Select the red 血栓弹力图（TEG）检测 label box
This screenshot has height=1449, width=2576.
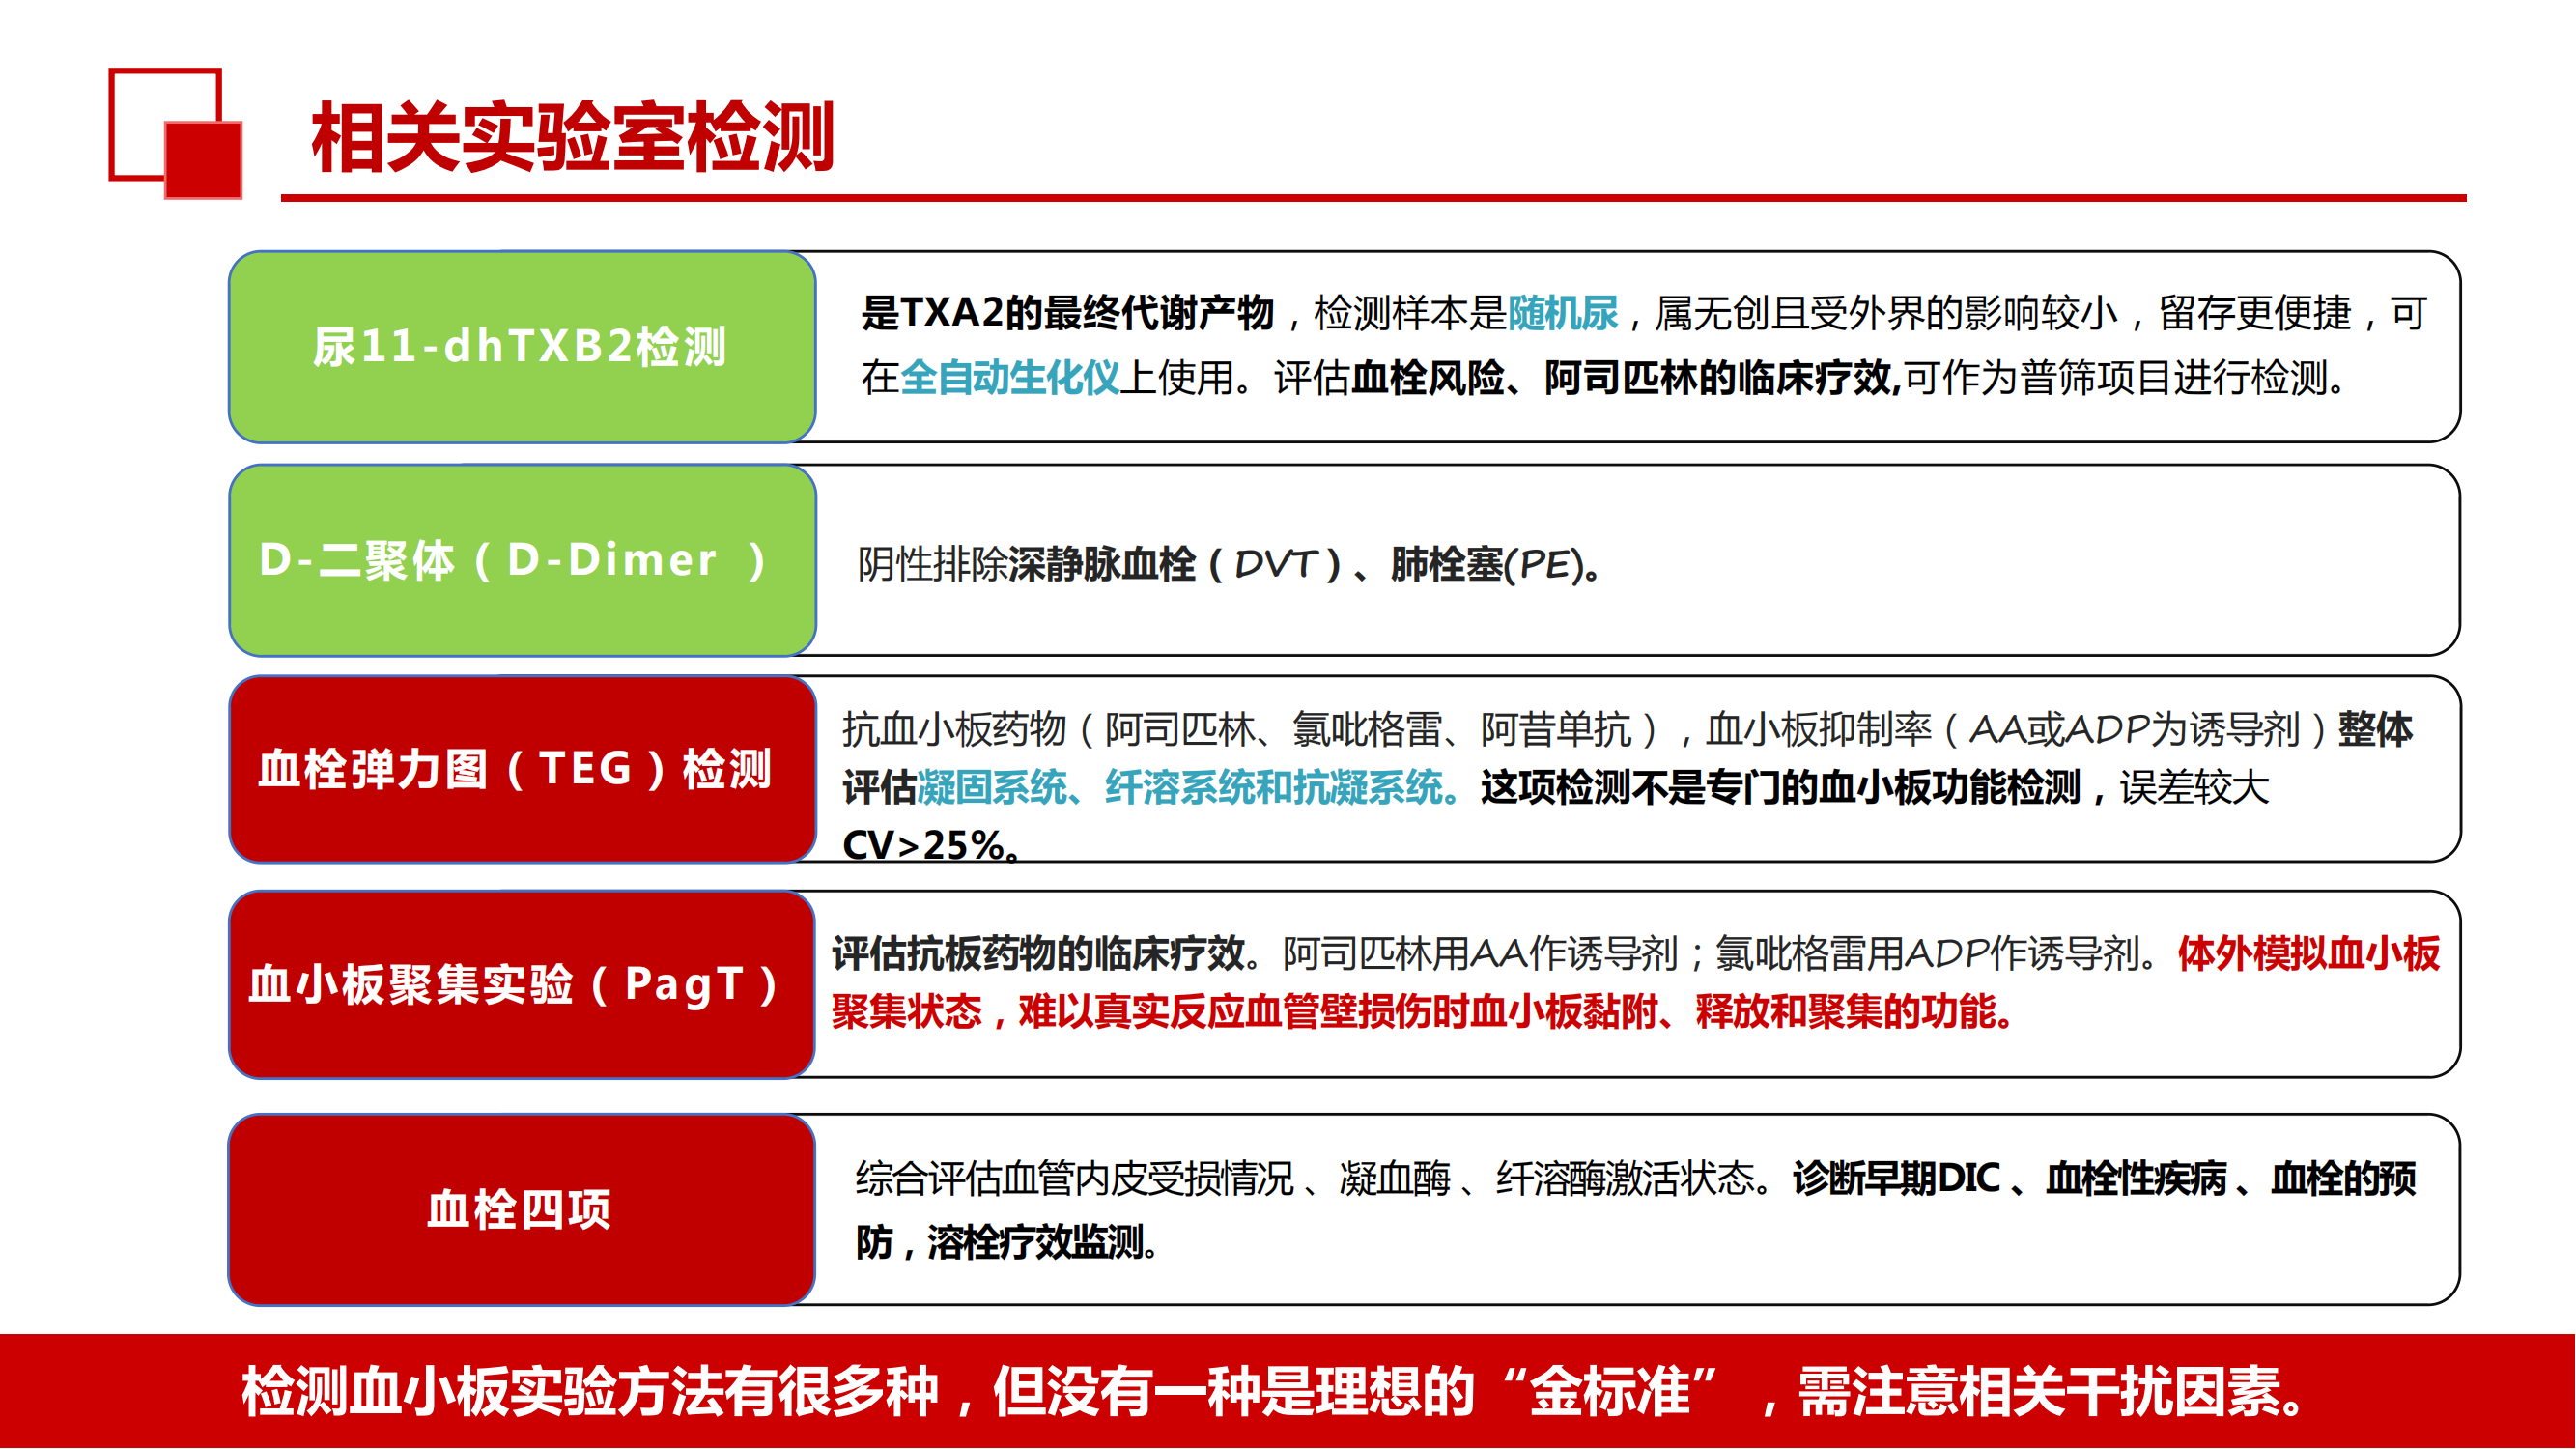[522, 769]
